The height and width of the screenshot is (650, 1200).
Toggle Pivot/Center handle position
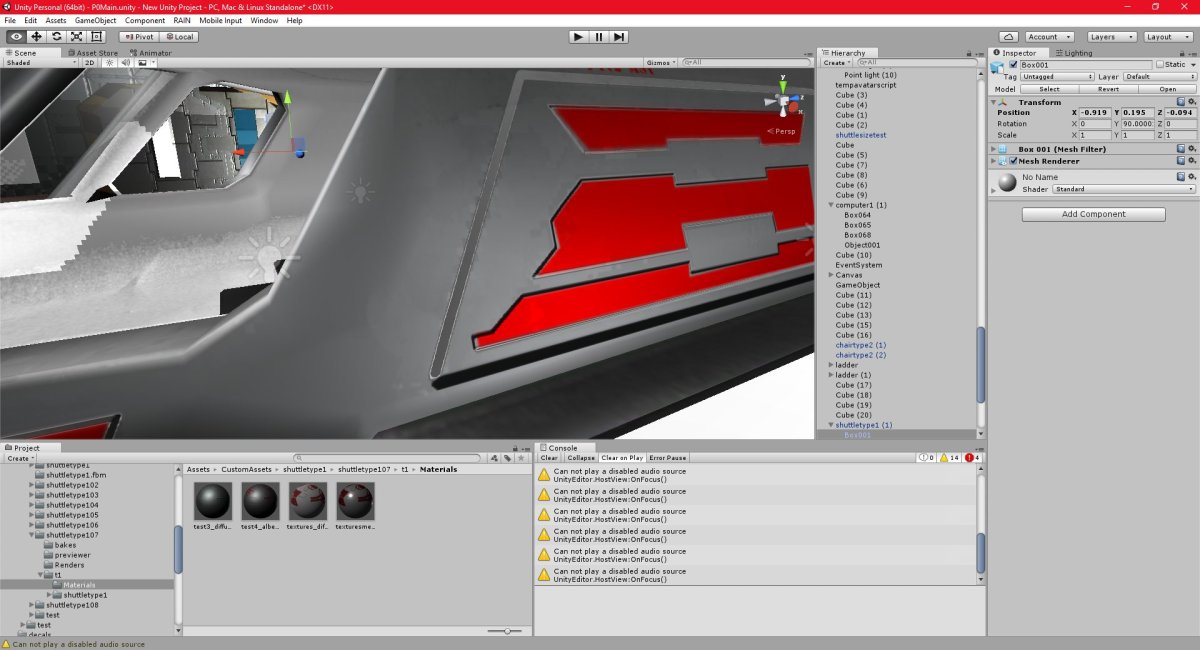click(141, 36)
